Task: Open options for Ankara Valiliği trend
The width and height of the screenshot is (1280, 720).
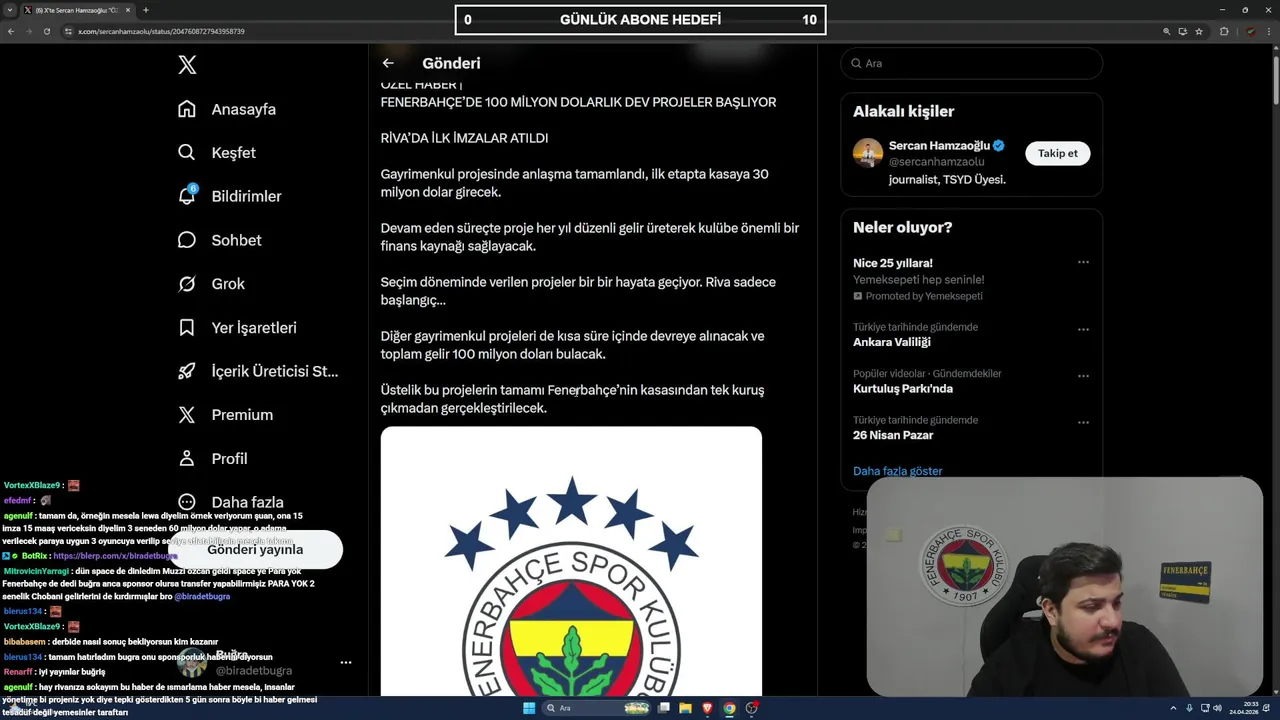Action: coord(1083,329)
